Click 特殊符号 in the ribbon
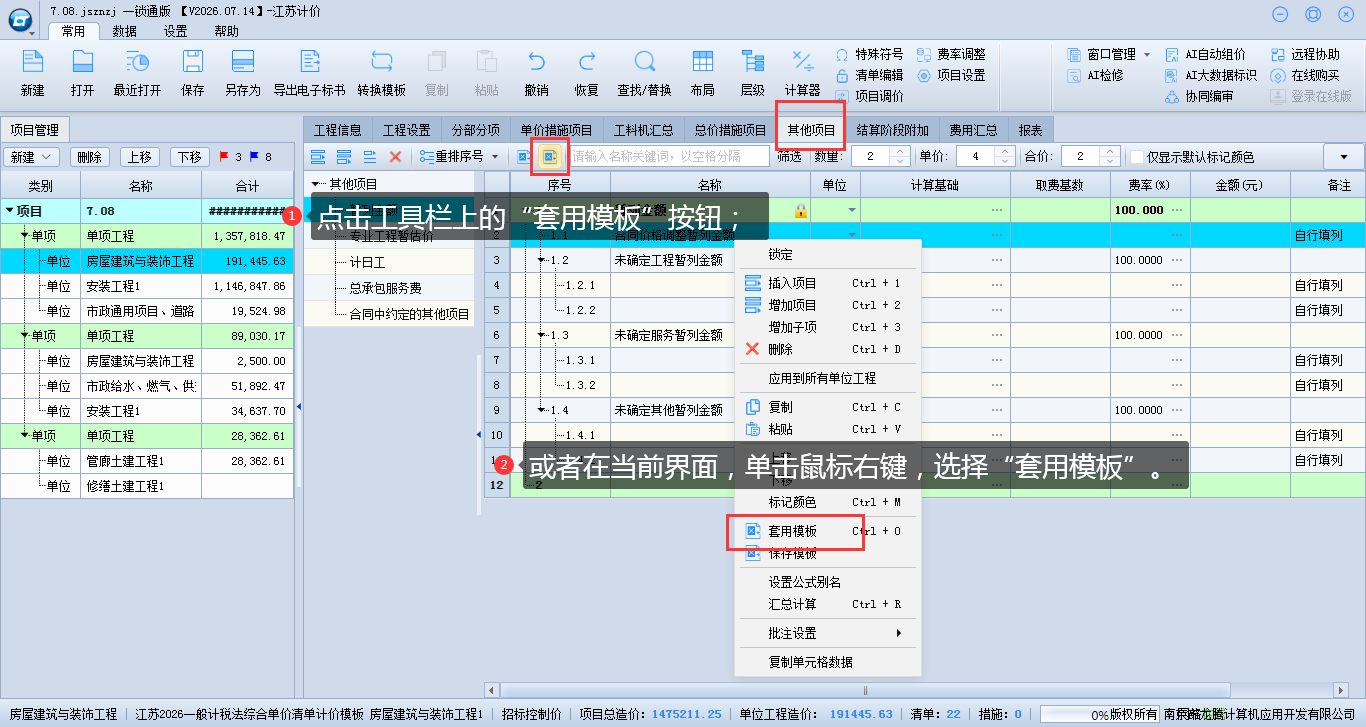1366x727 pixels. click(x=869, y=54)
